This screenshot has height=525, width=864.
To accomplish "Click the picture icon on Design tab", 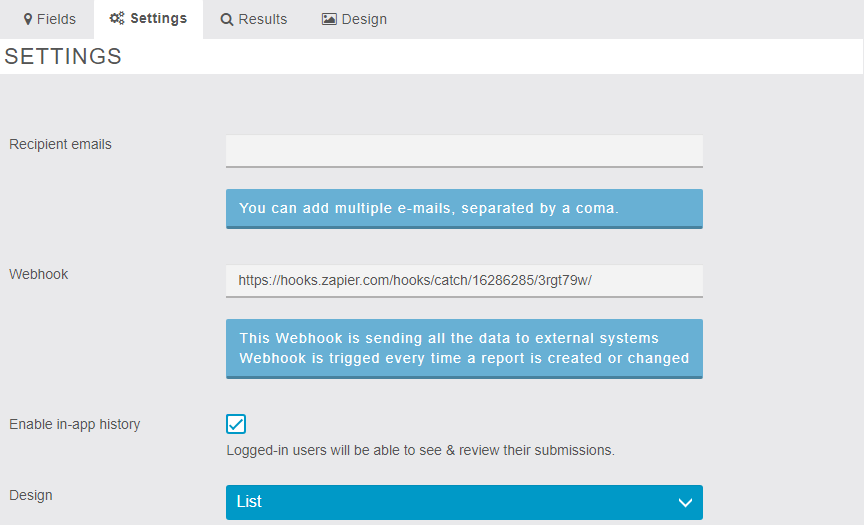I will coord(329,19).
